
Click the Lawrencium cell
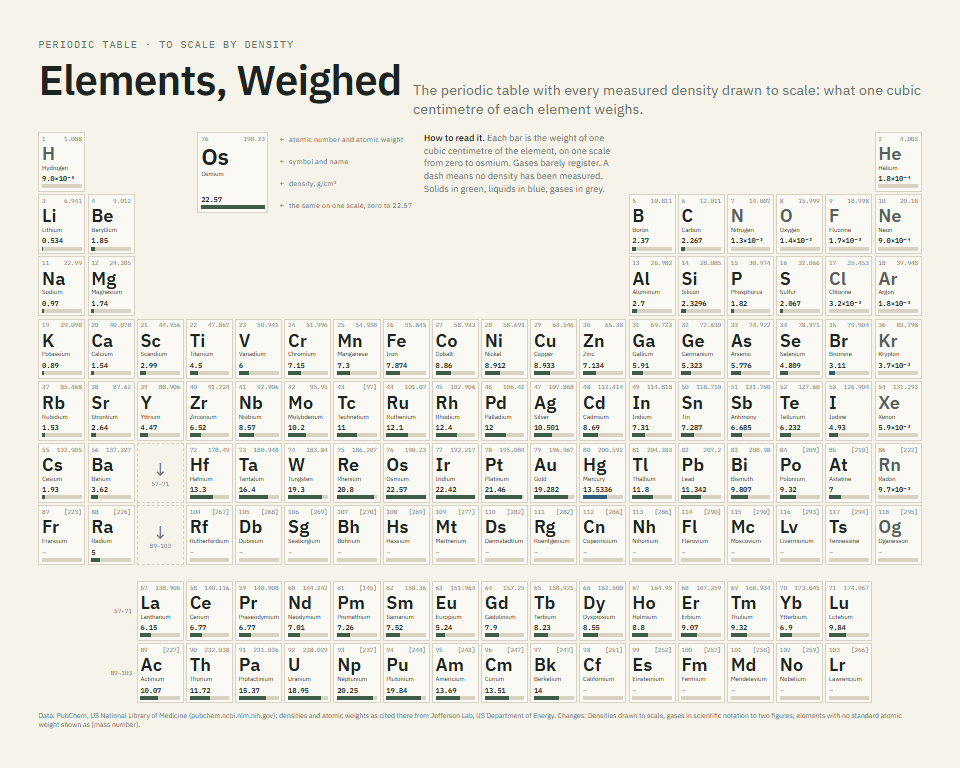[x=849, y=672]
